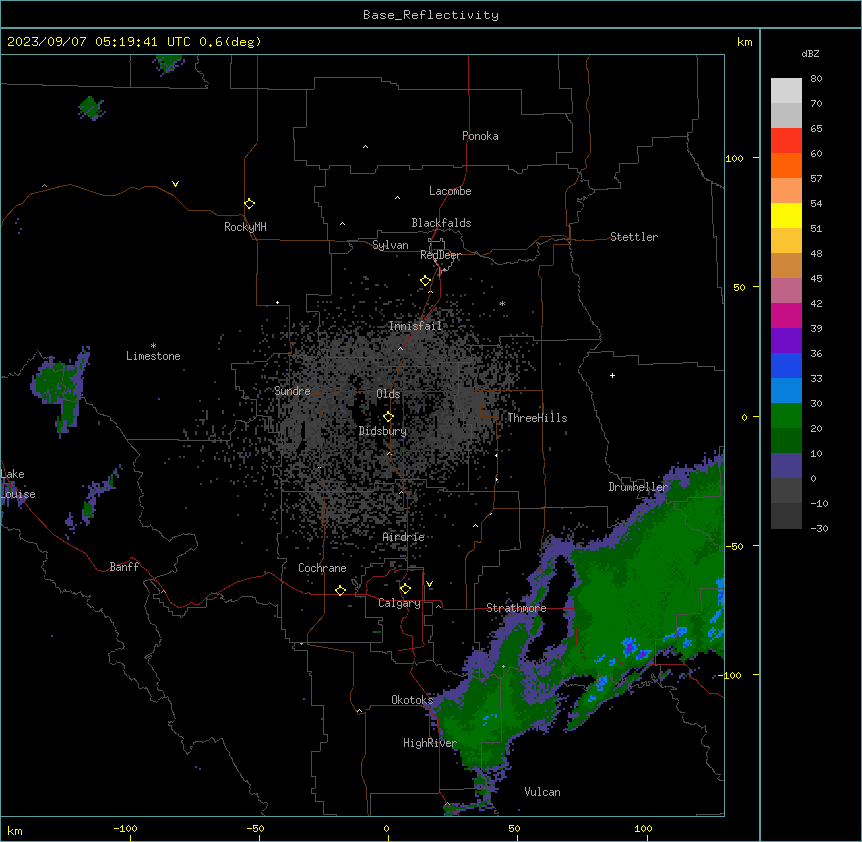Screen dimensions: 862x842
Task: Click the Ponoka city label
Action: [x=480, y=136]
